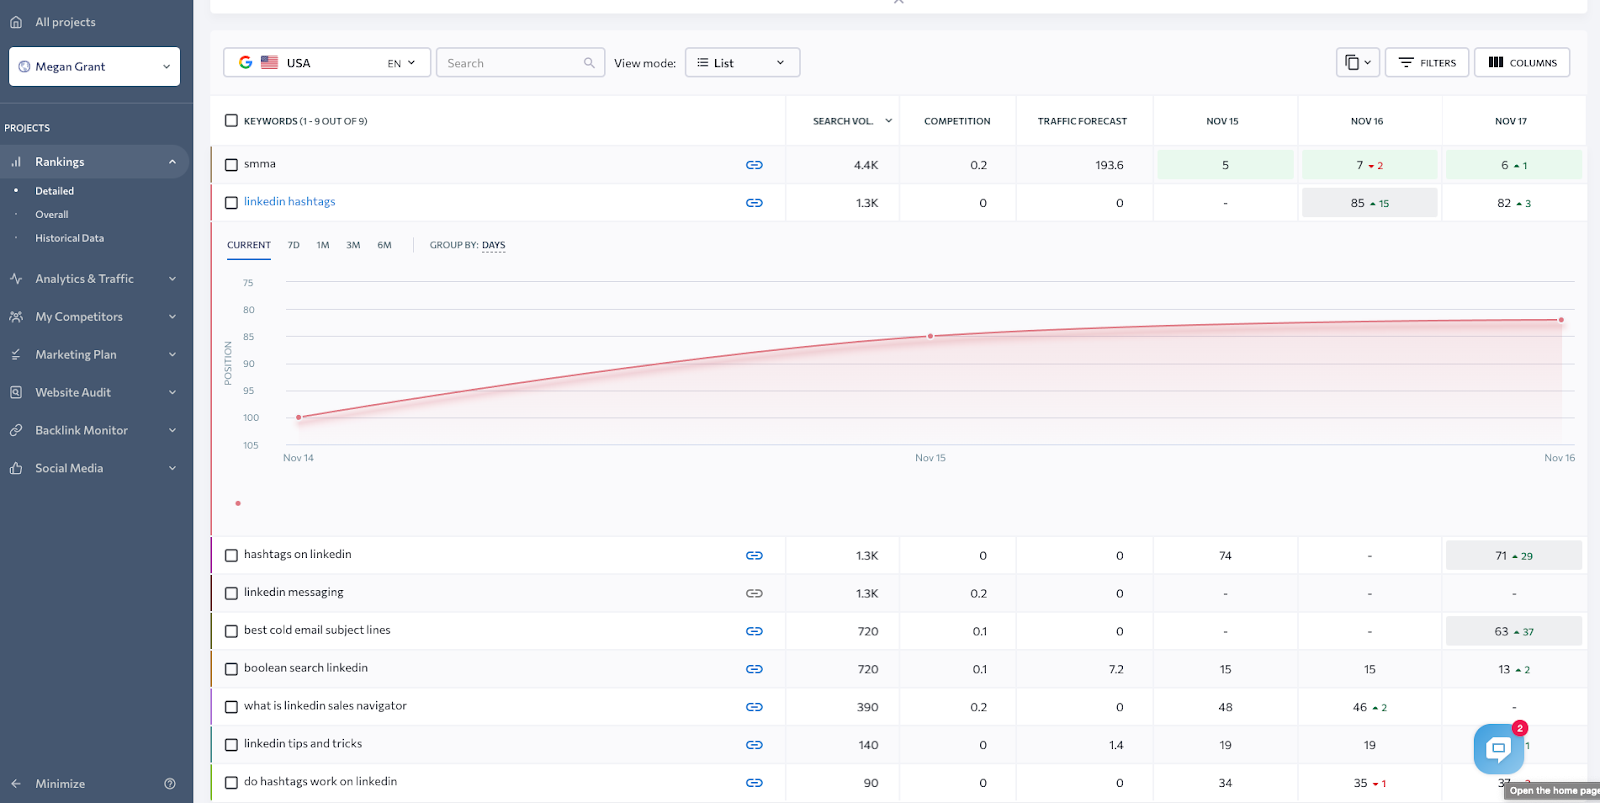Collapse the Rankings section chevron

pyautogui.click(x=172, y=162)
